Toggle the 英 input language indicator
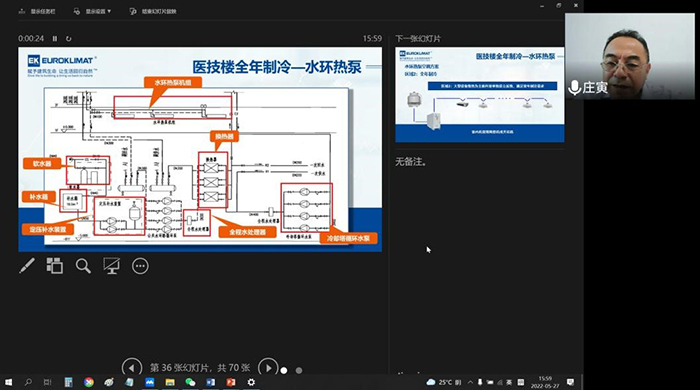 click(x=509, y=382)
